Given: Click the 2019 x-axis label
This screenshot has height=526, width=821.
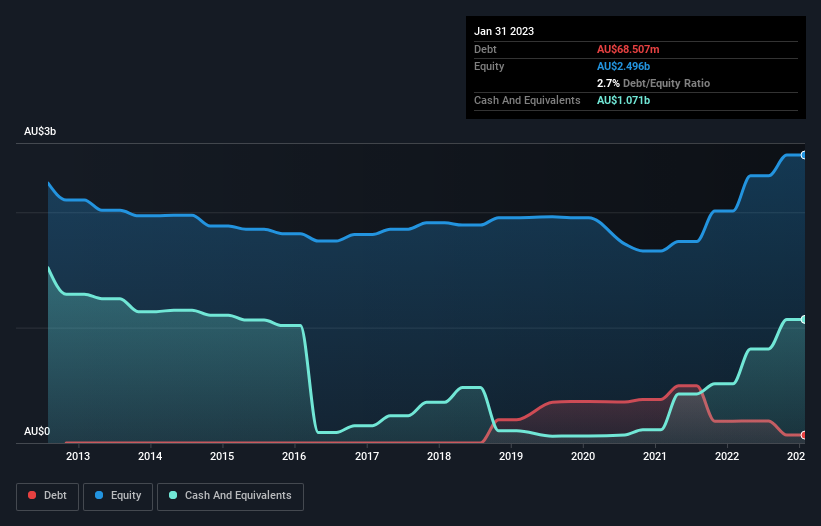Looking at the screenshot, I should [x=511, y=456].
